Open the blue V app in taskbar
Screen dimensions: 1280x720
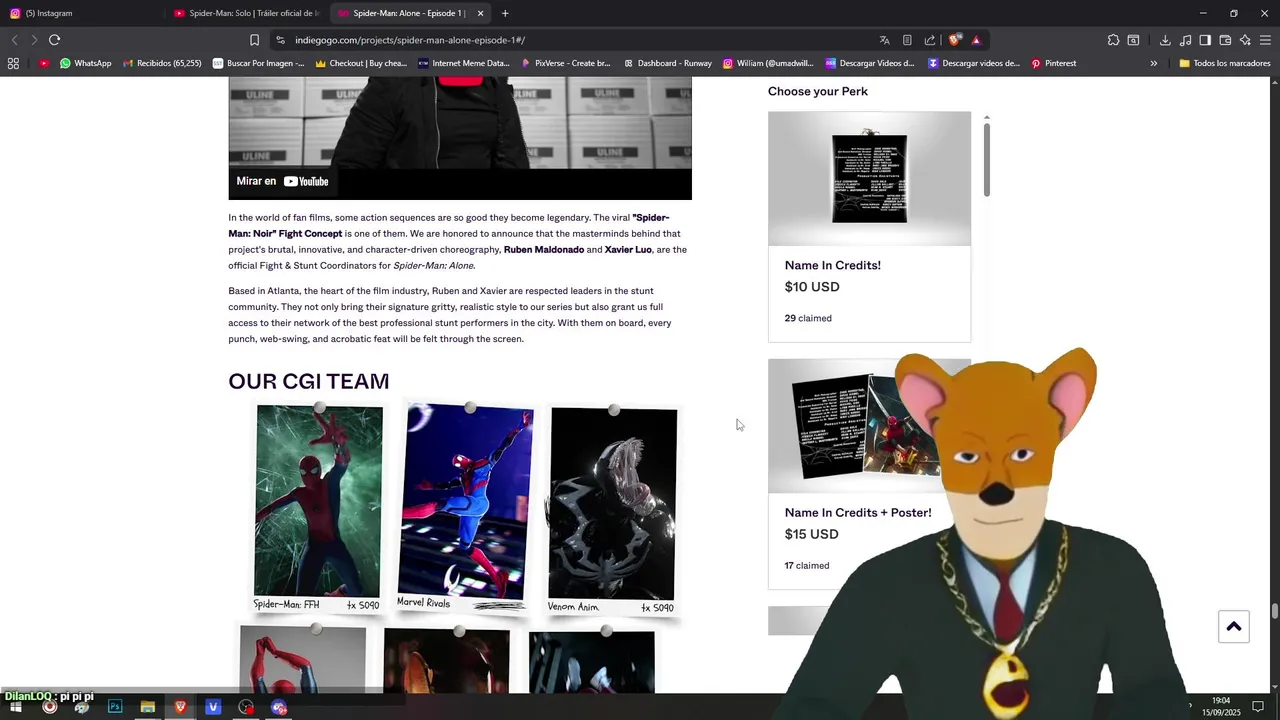pos(213,707)
